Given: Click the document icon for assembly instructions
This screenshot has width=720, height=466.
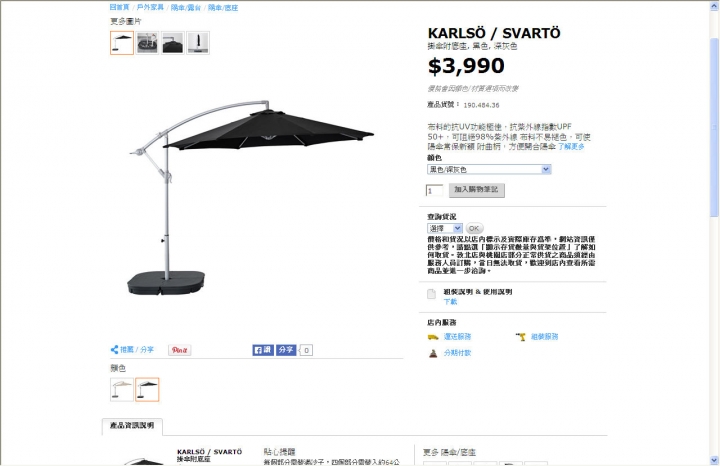Looking at the screenshot, I should tap(431, 294).
